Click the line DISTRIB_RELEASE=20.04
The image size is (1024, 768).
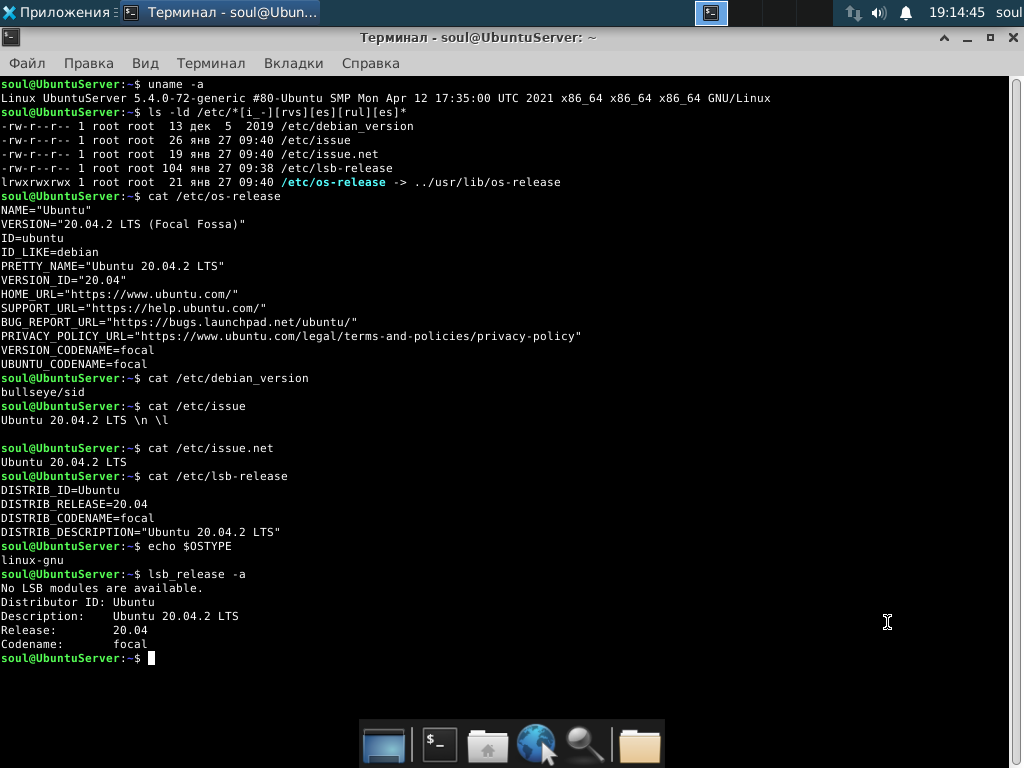(74, 504)
